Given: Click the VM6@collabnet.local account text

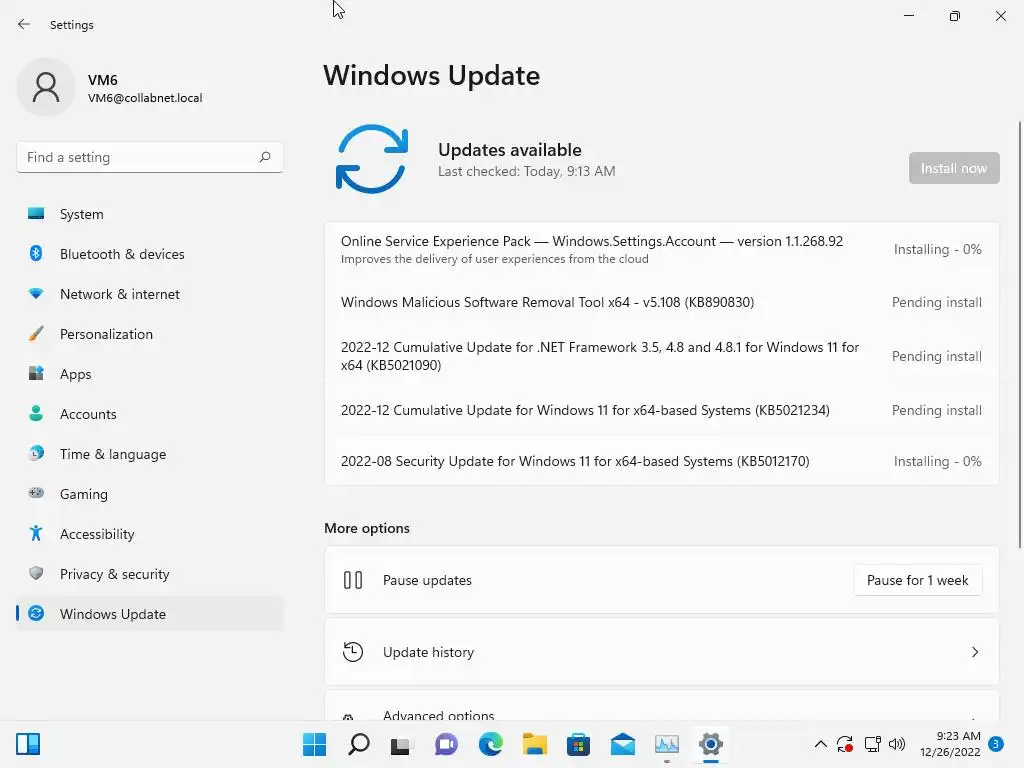Looking at the screenshot, I should point(145,98).
